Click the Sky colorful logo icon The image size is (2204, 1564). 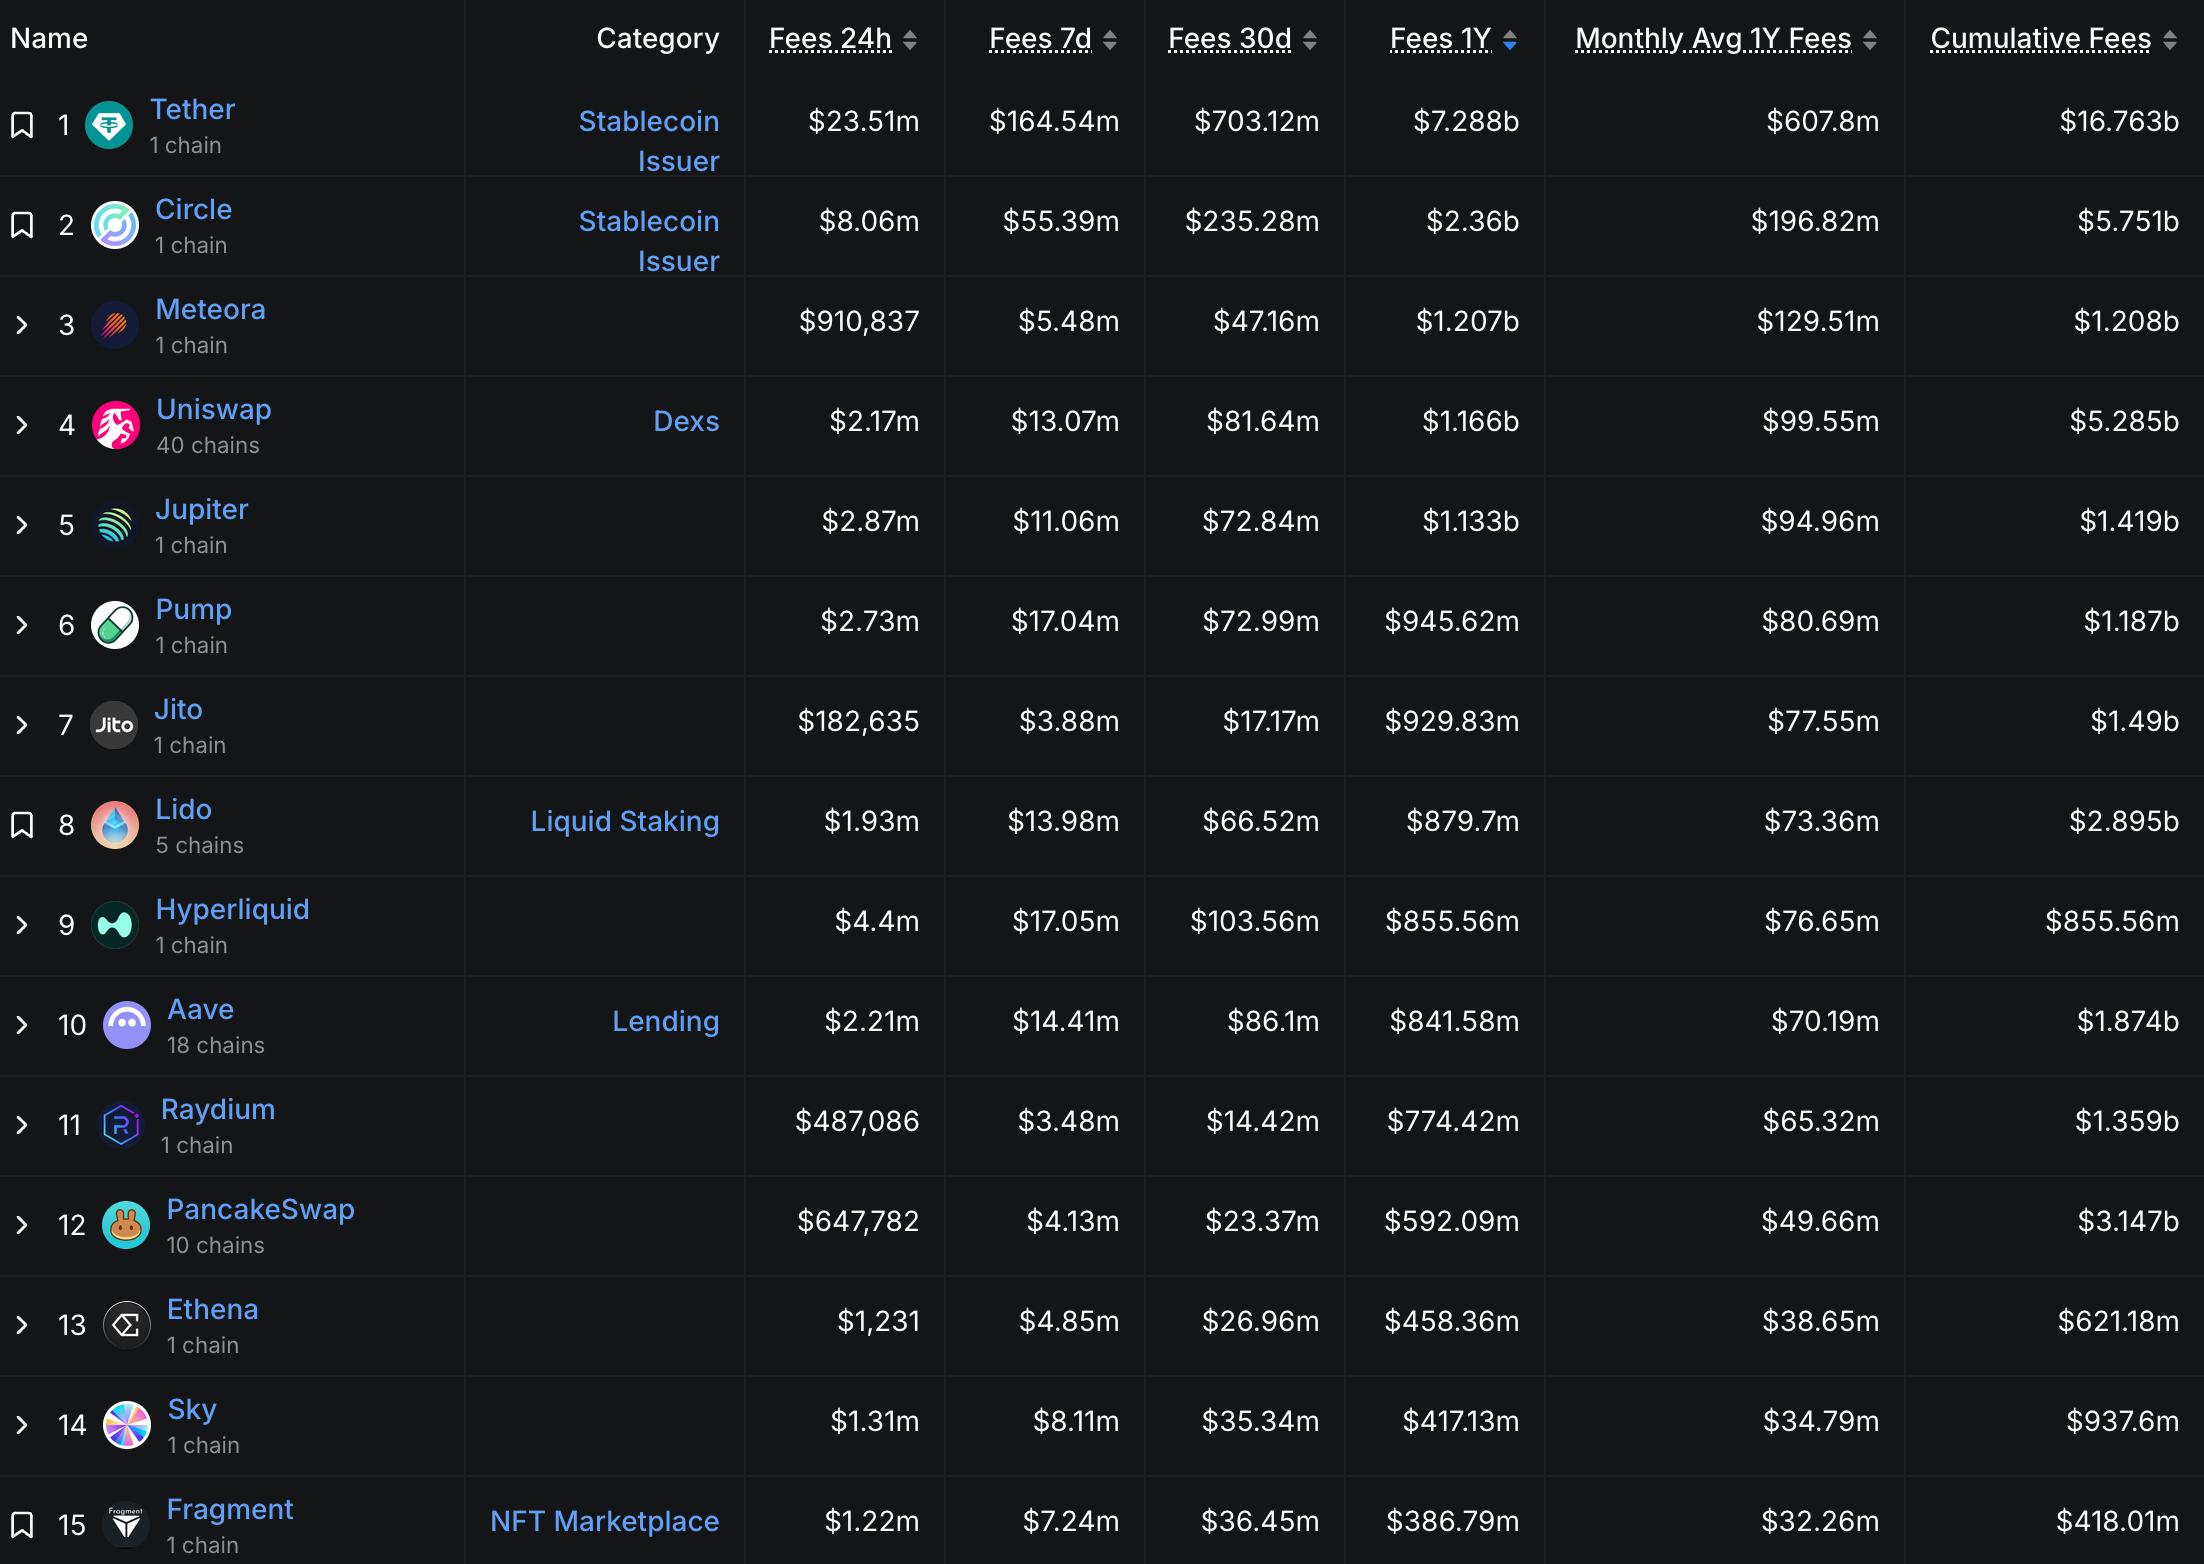click(127, 1425)
